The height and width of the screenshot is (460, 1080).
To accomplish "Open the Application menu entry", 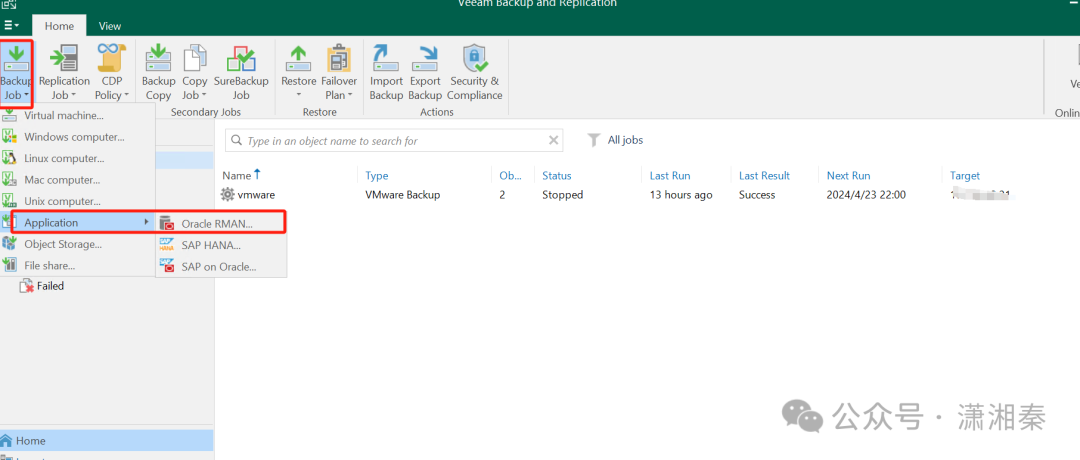I will [78, 222].
